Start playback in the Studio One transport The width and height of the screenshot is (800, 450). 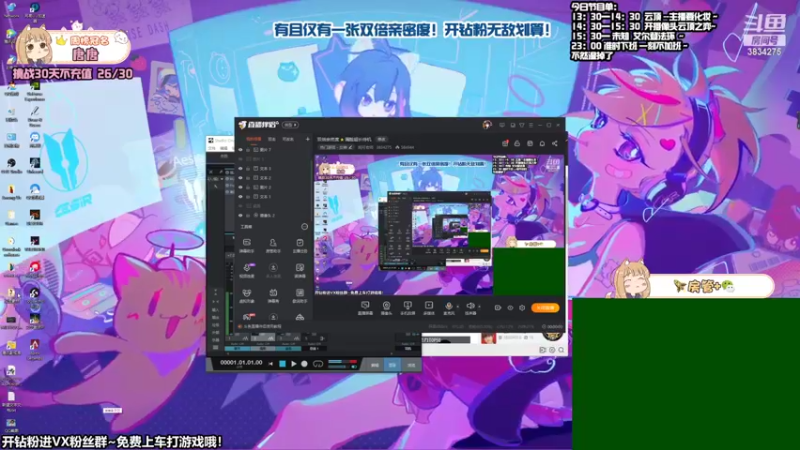[x=294, y=364]
